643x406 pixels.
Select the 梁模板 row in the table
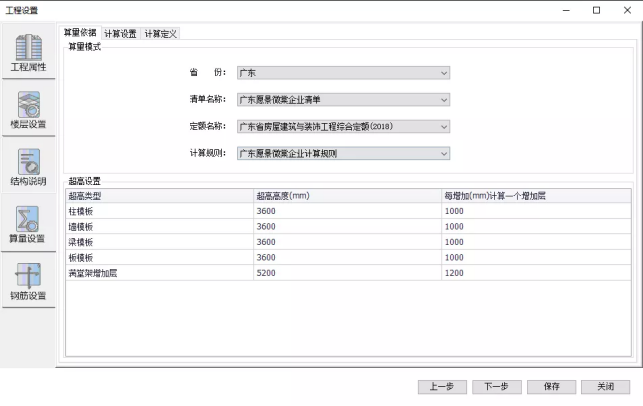158,242
